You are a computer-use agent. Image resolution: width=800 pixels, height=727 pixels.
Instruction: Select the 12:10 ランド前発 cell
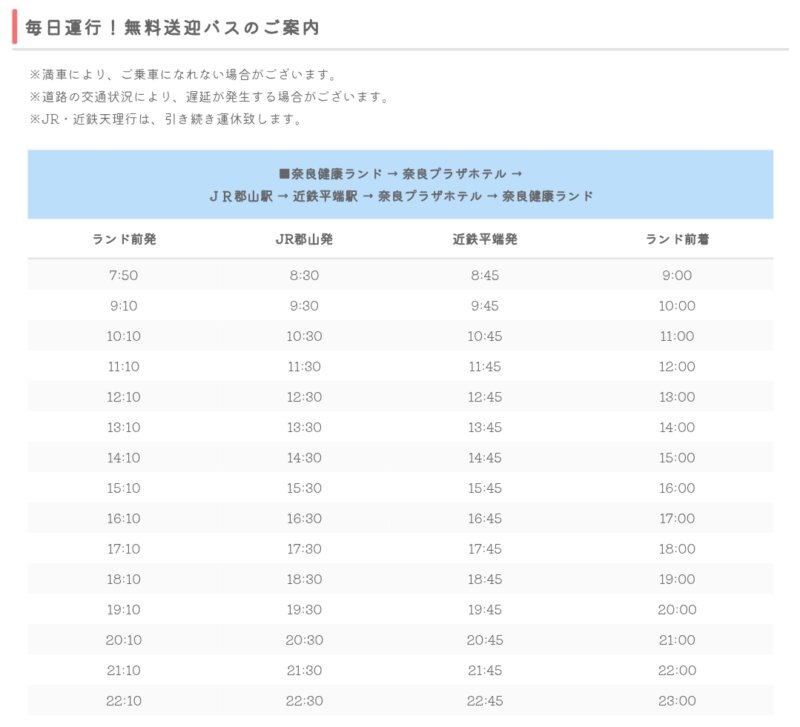(x=122, y=397)
